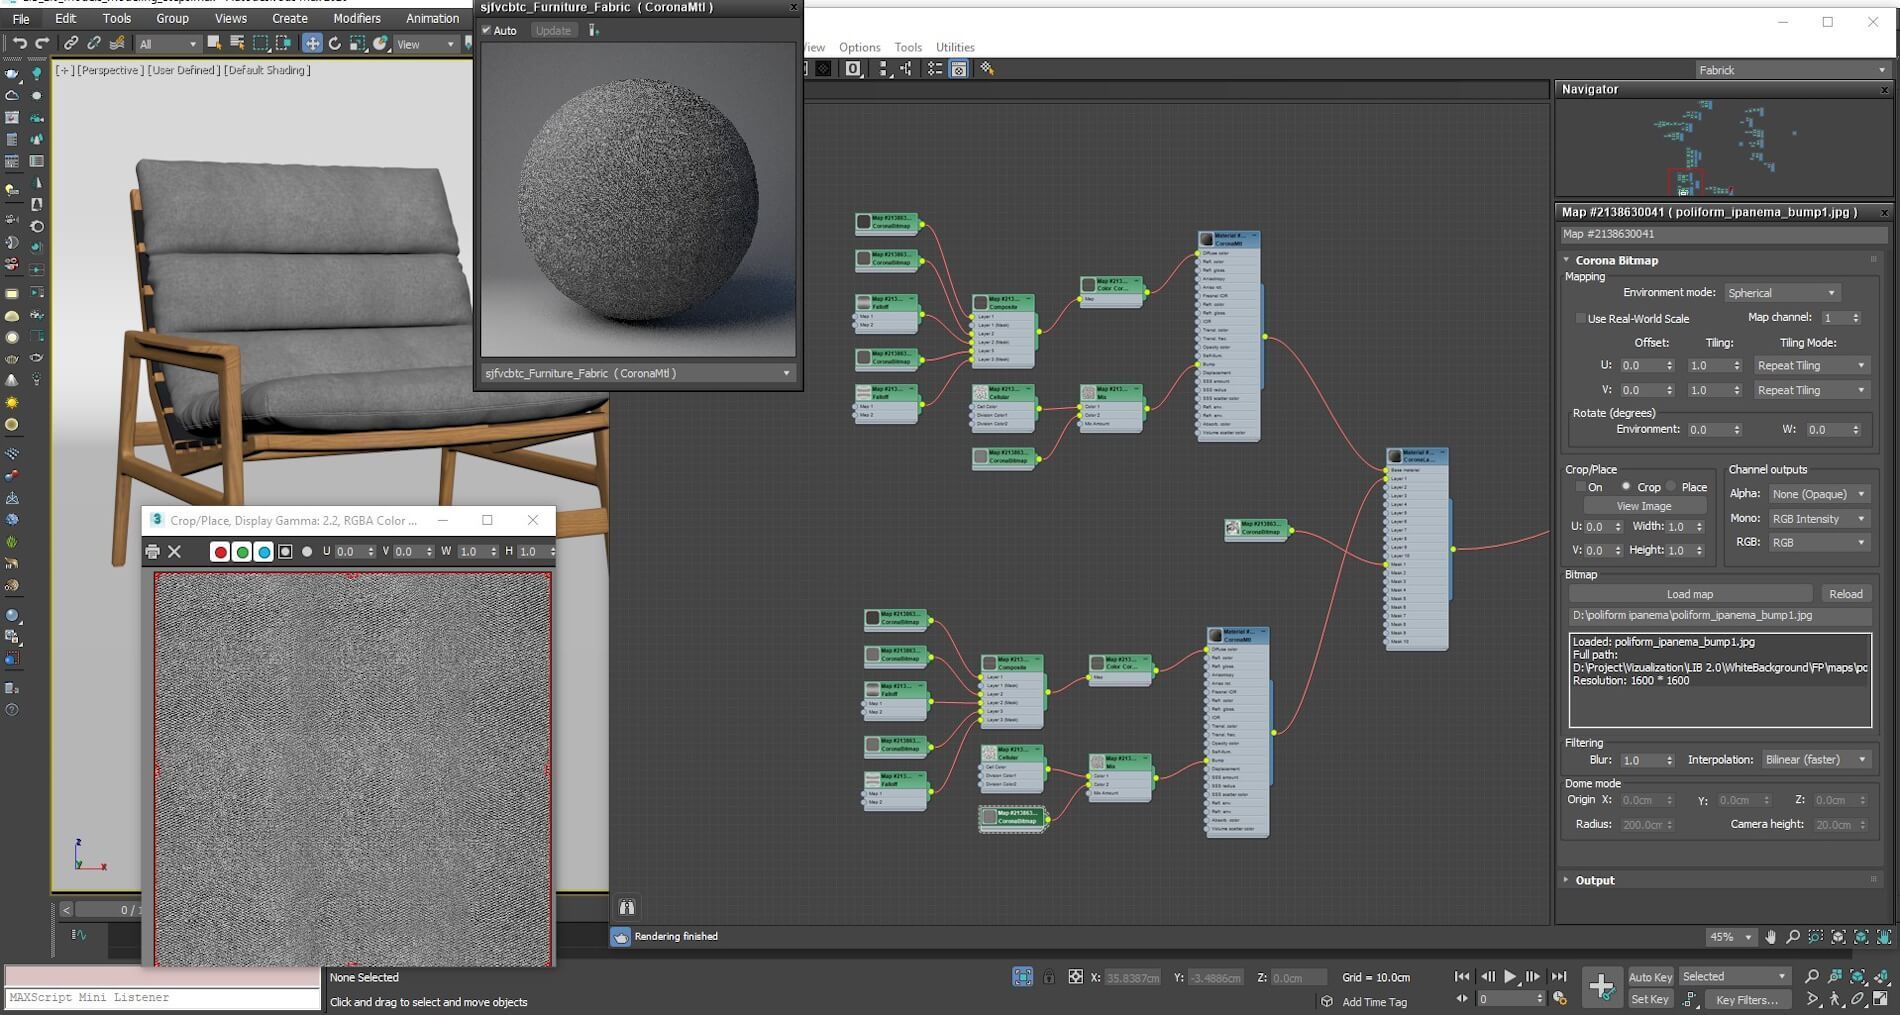Click the Select and Link chain icon

pyautogui.click(x=70, y=43)
